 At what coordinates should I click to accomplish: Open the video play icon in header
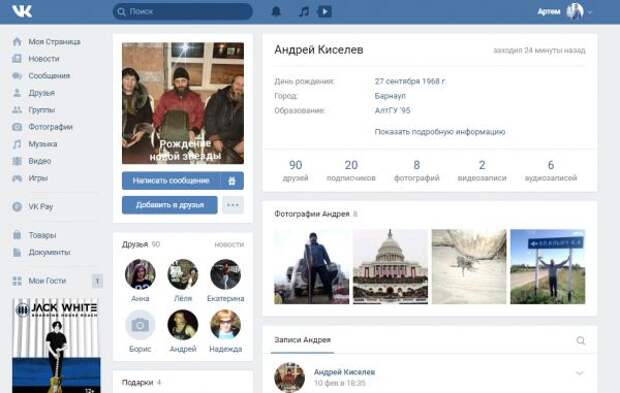click(325, 11)
